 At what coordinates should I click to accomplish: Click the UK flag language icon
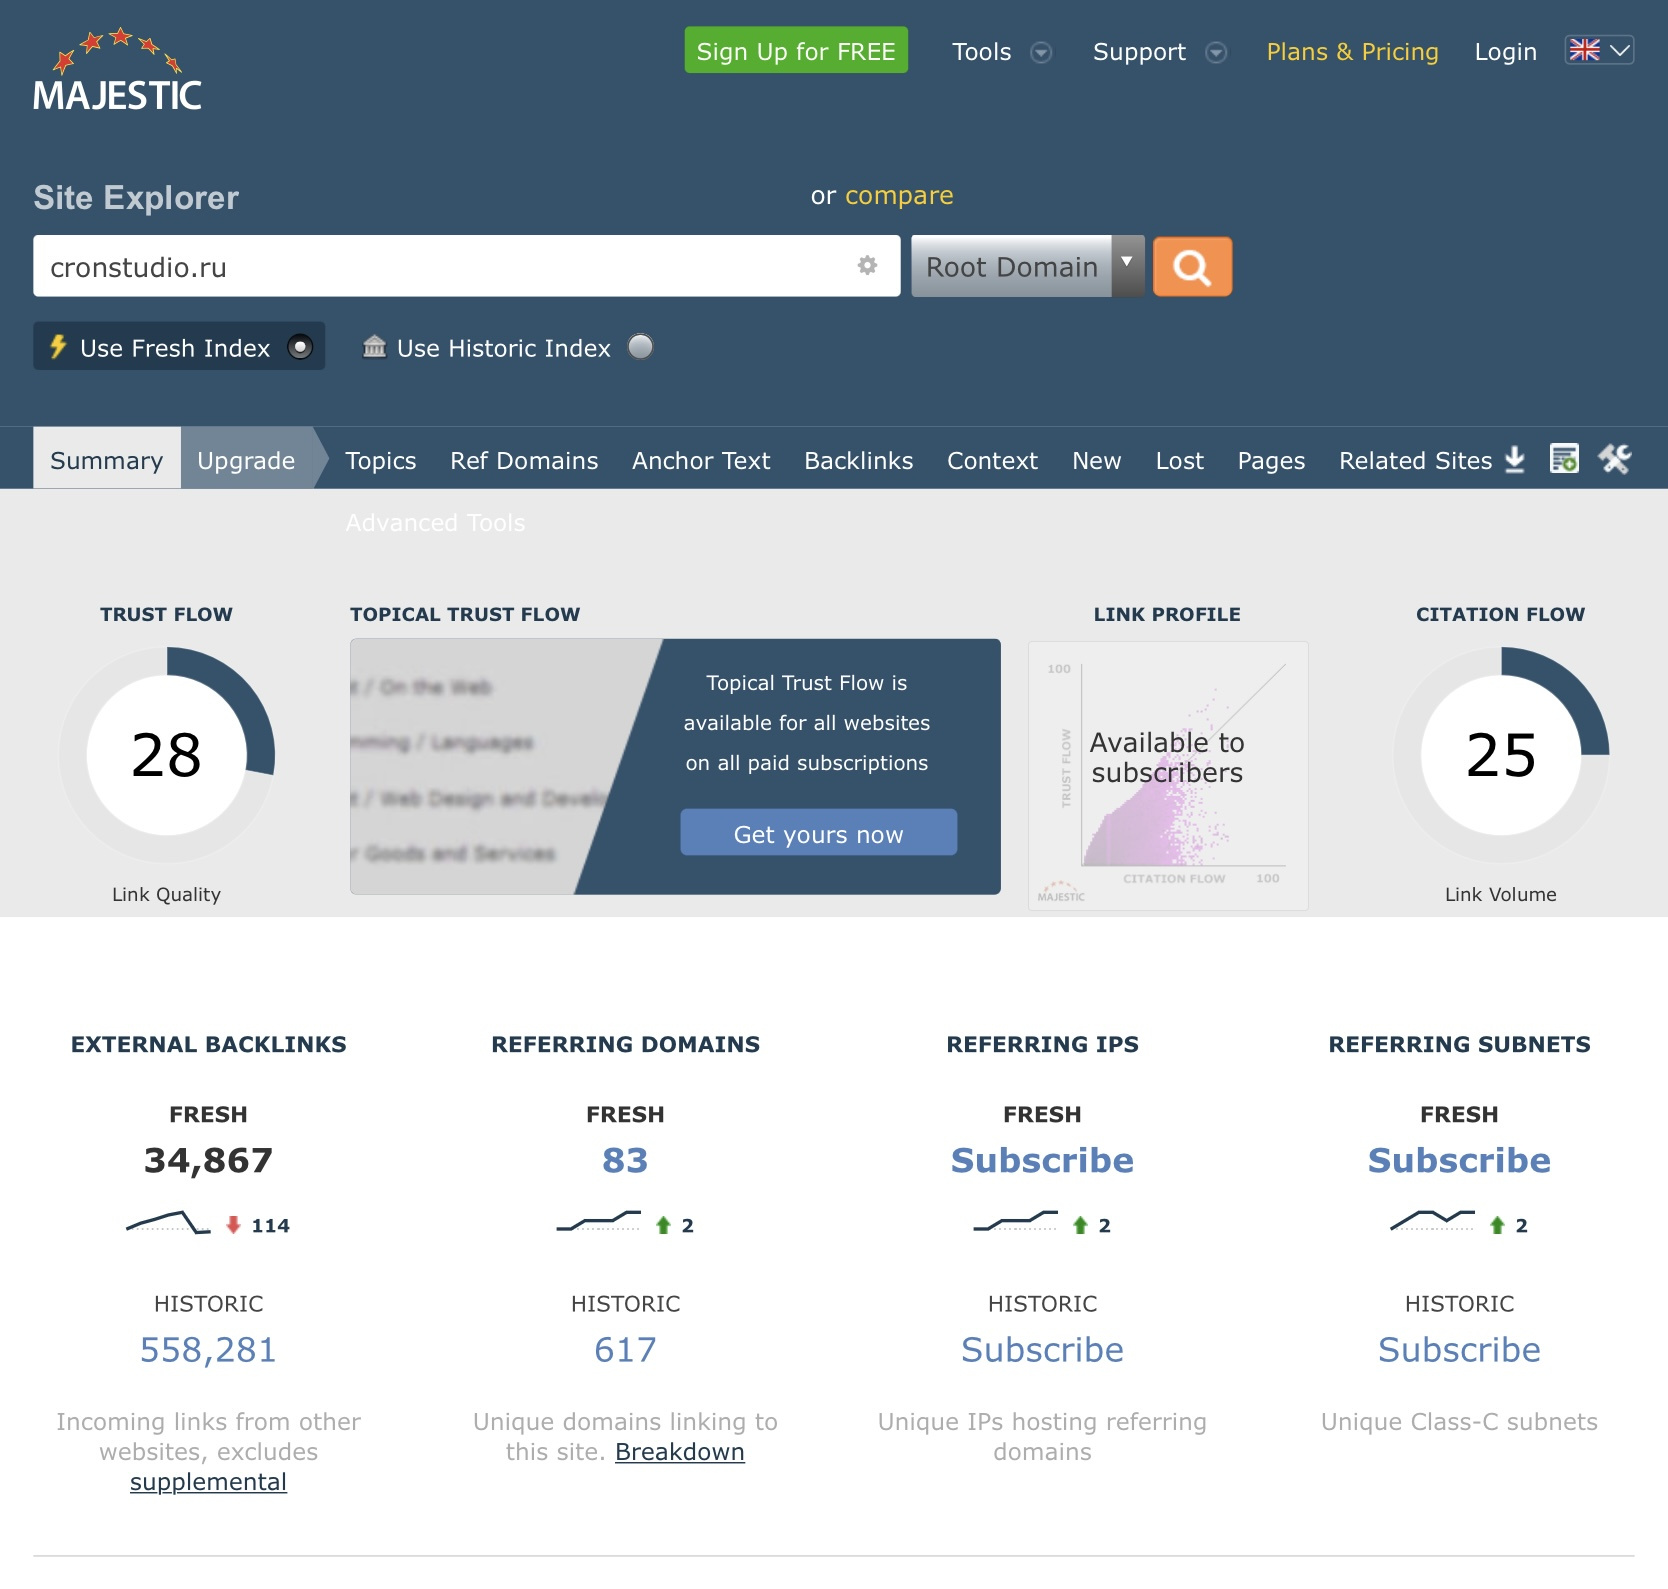(x=1584, y=50)
